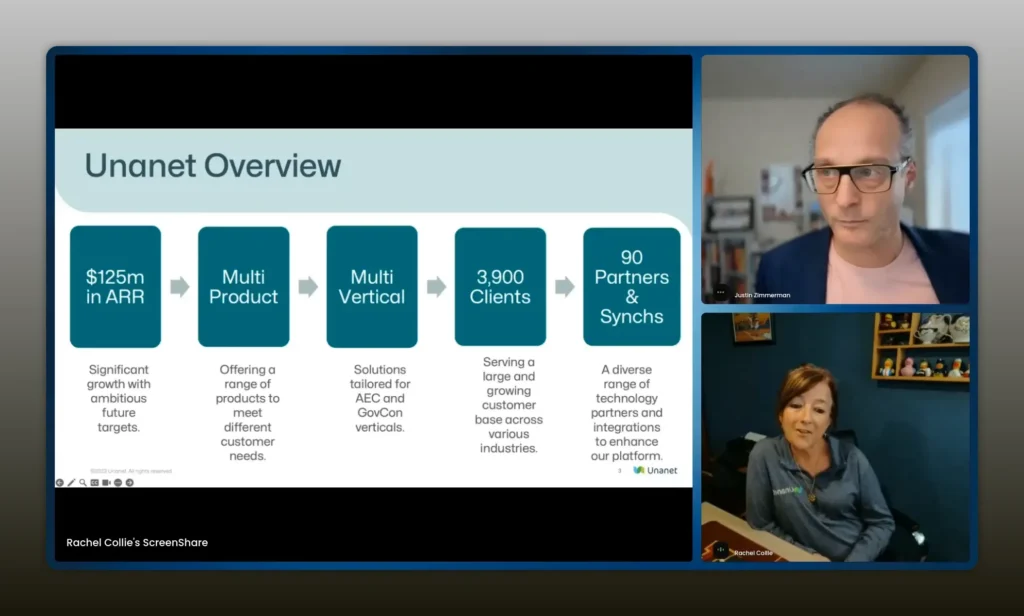Select the "Multi Vertical" box
Screen dimensions: 1024x616
(x=372, y=287)
